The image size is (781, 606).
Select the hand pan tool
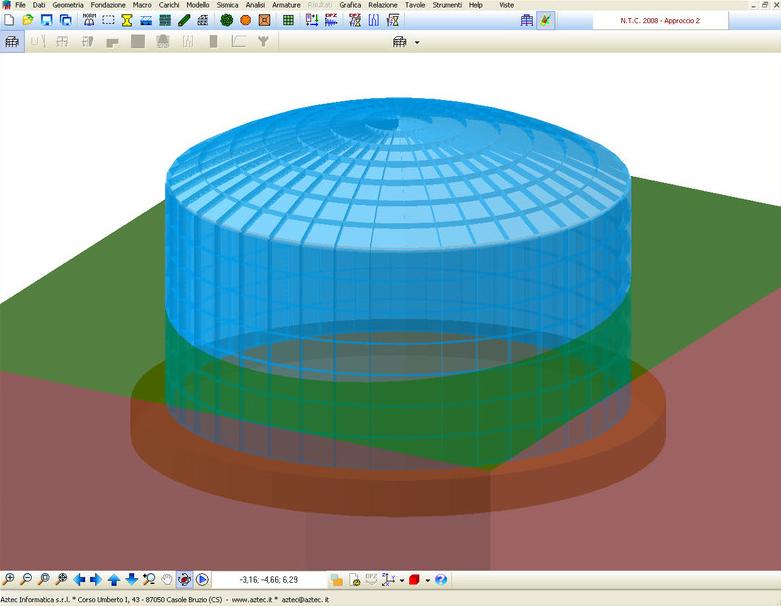[x=167, y=579]
